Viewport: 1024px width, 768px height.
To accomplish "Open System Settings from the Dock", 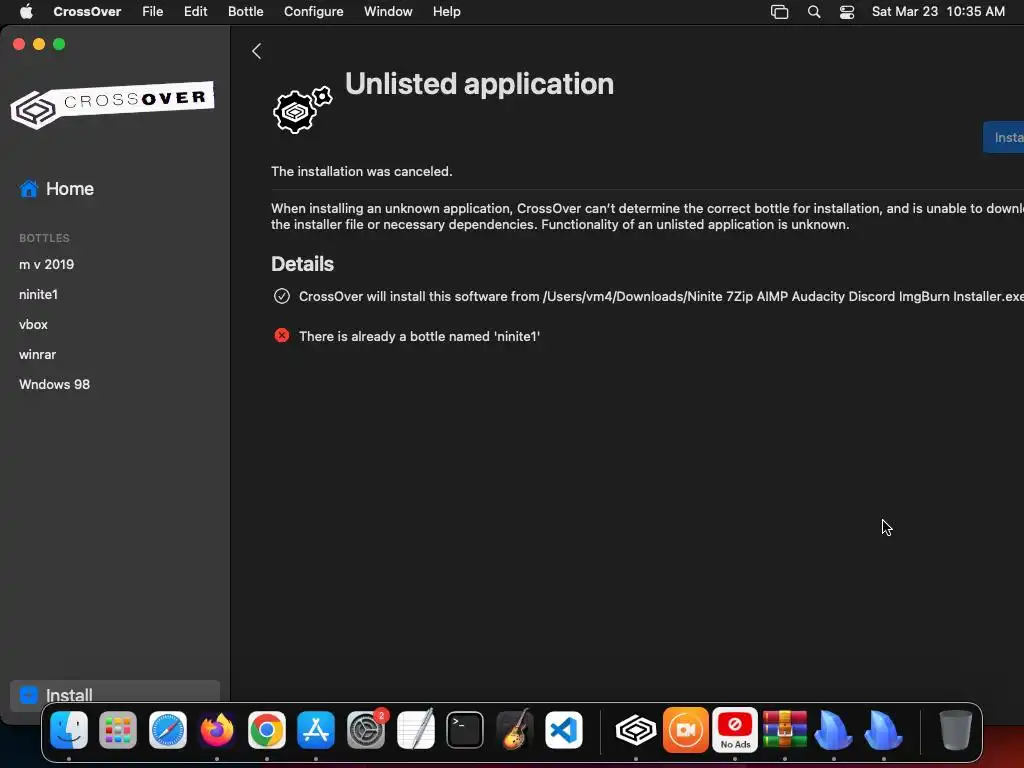I will [366, 729].
